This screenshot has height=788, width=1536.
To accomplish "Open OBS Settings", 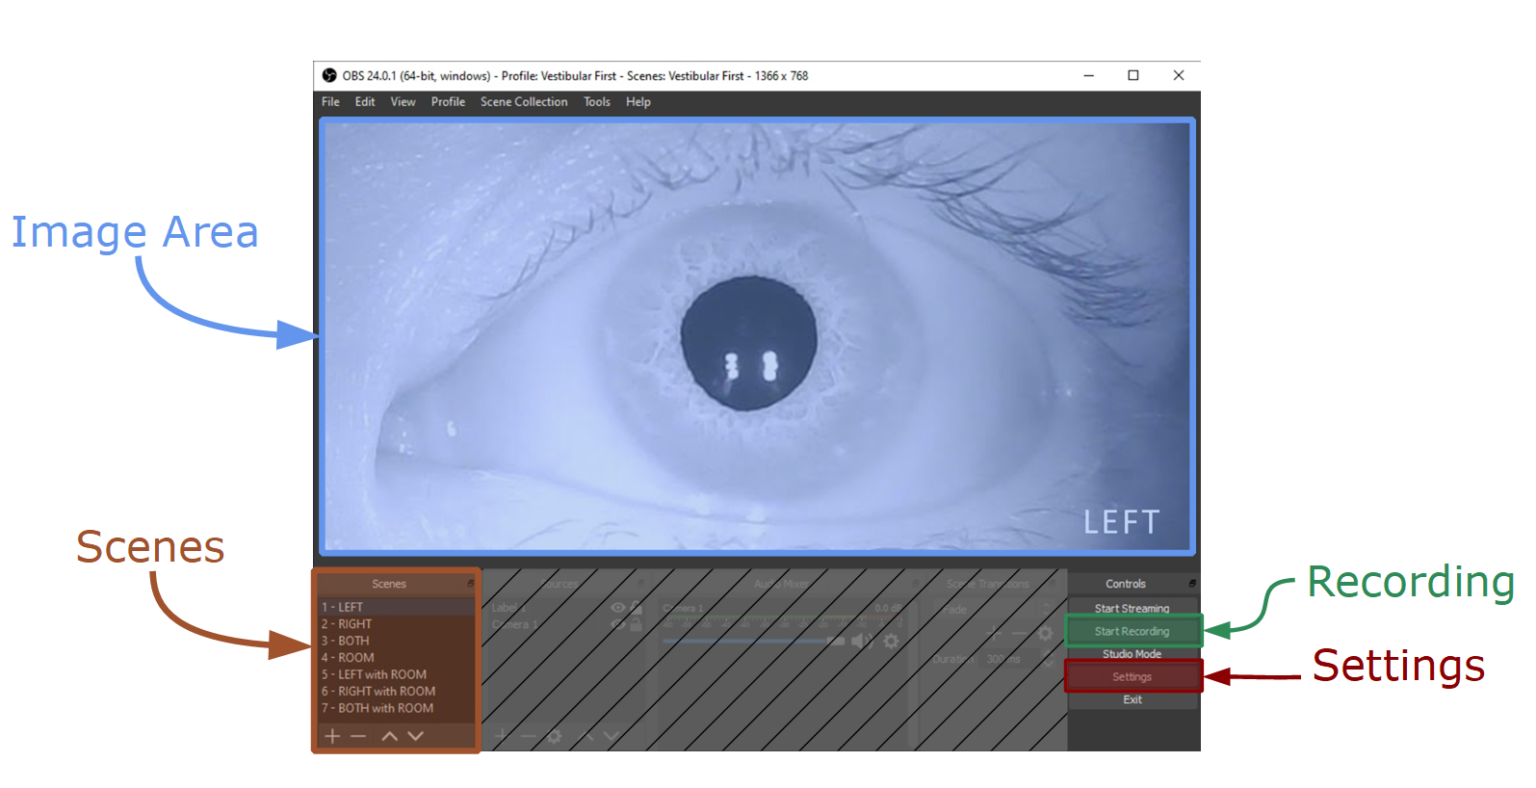I will [1133, 676].
